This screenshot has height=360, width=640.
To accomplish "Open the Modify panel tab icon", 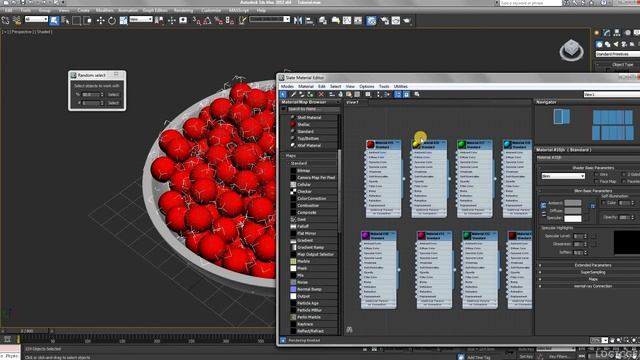I will [x=607, y=33].
